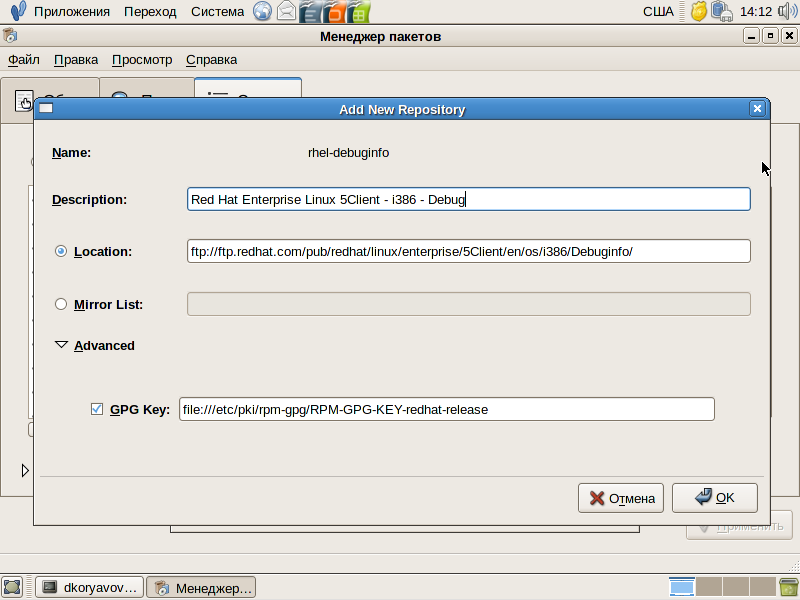Select the Location radio button
The height and width of the screenshot is (600, 800).
pyautogui.click(x=61, y=251)
